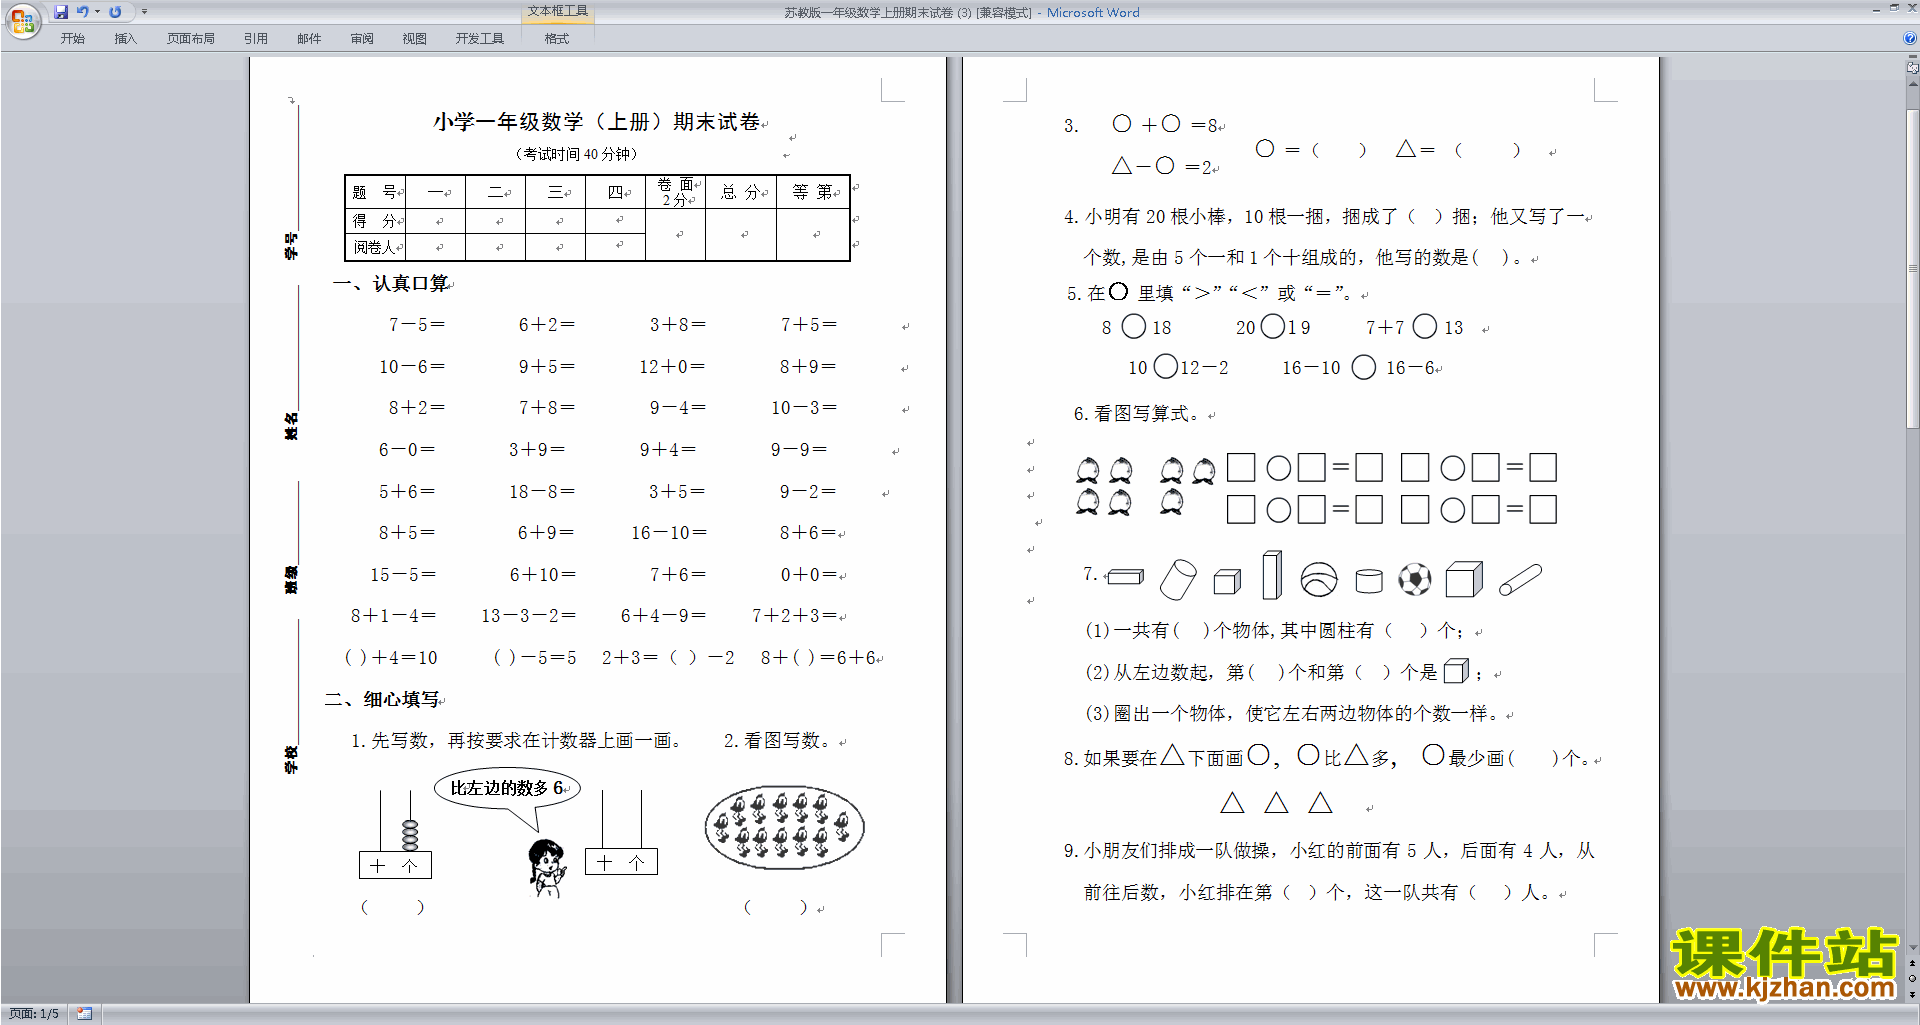Switch to 视图 tab

414,39
